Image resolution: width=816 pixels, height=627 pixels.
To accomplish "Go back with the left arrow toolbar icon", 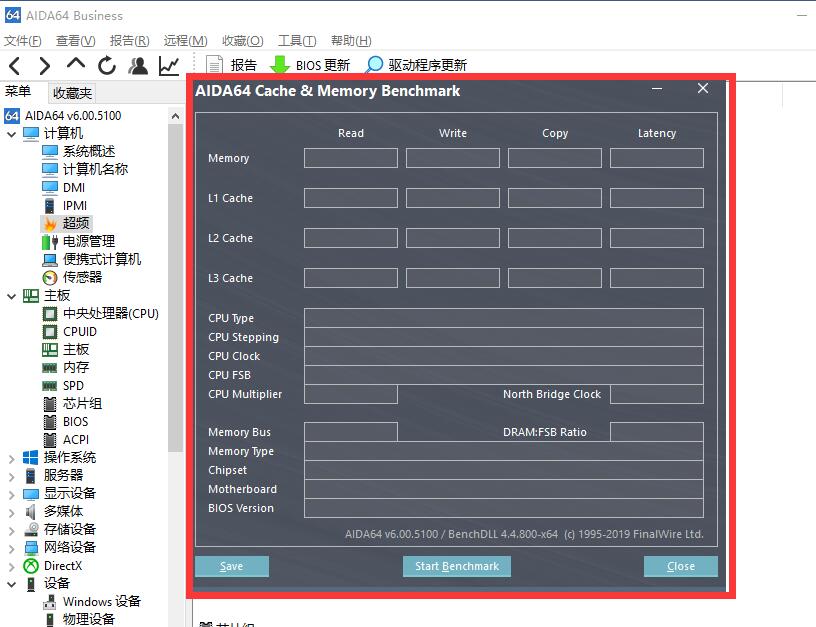I will coord(15,66).
